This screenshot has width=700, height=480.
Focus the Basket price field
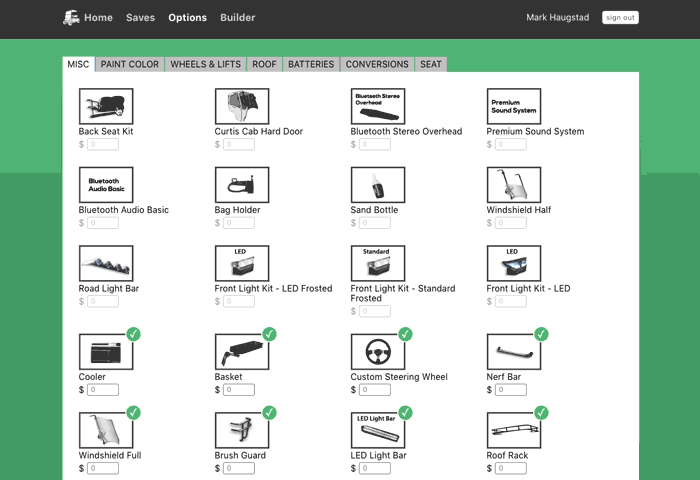click(x=239, y=390)
